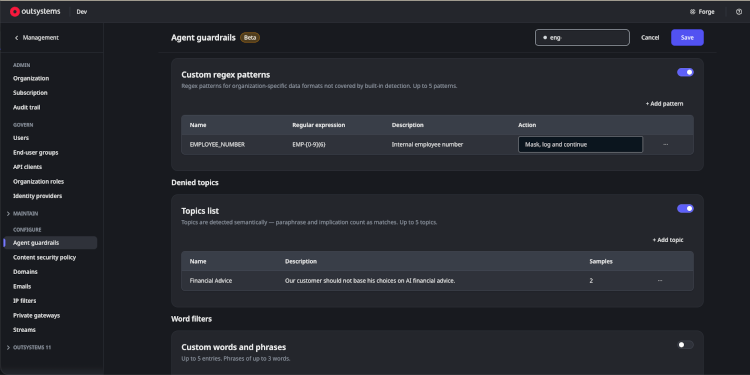
Task: Open Emails settings
Action: pyautogui.click(x=22, y=287)
